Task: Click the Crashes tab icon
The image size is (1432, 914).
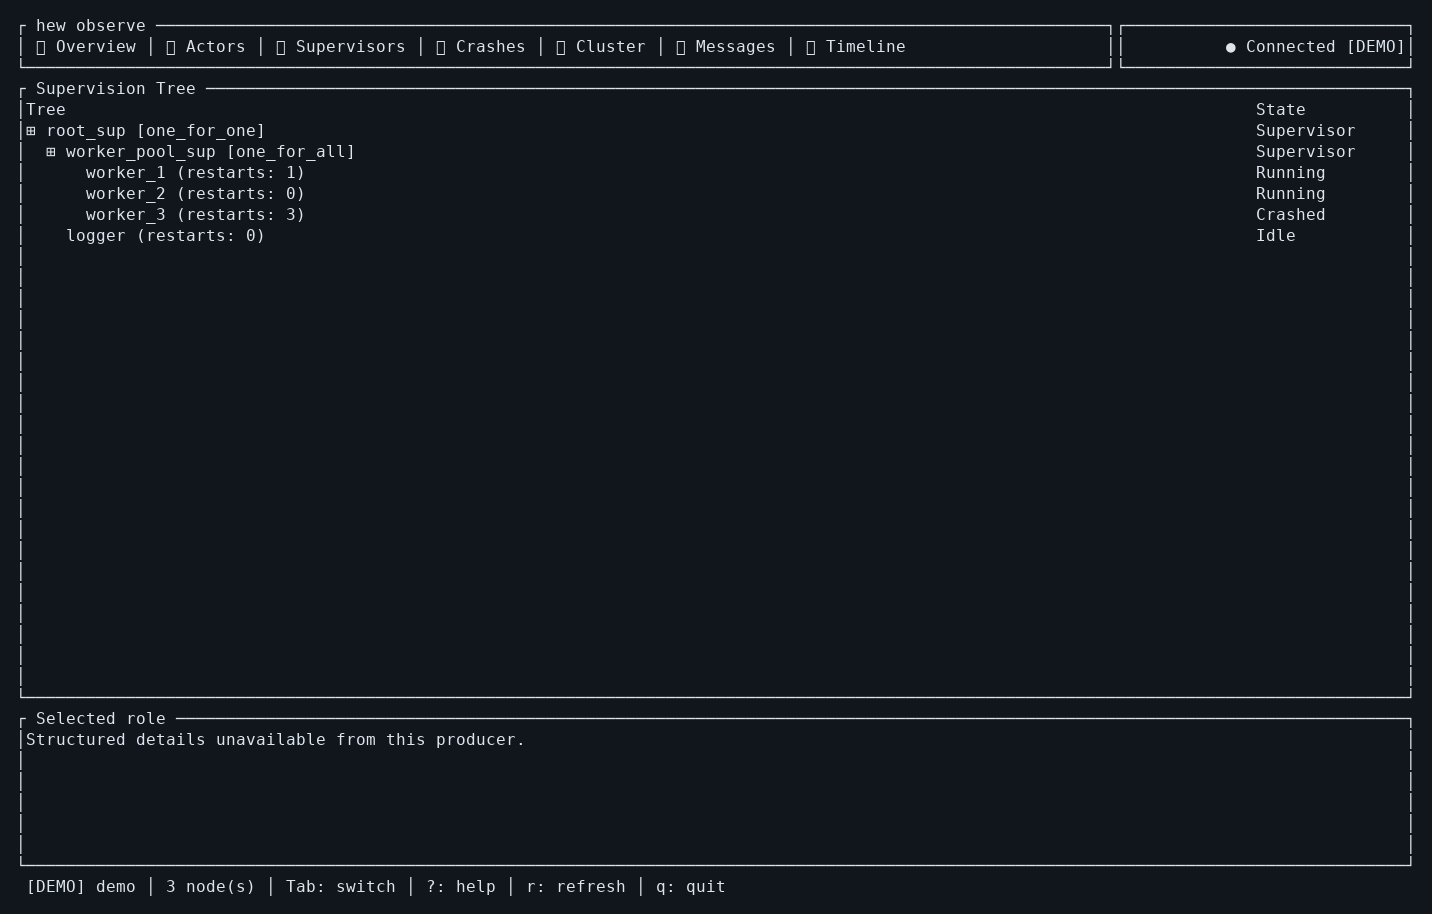Action: pyautogui.click(x=441, y=47)
